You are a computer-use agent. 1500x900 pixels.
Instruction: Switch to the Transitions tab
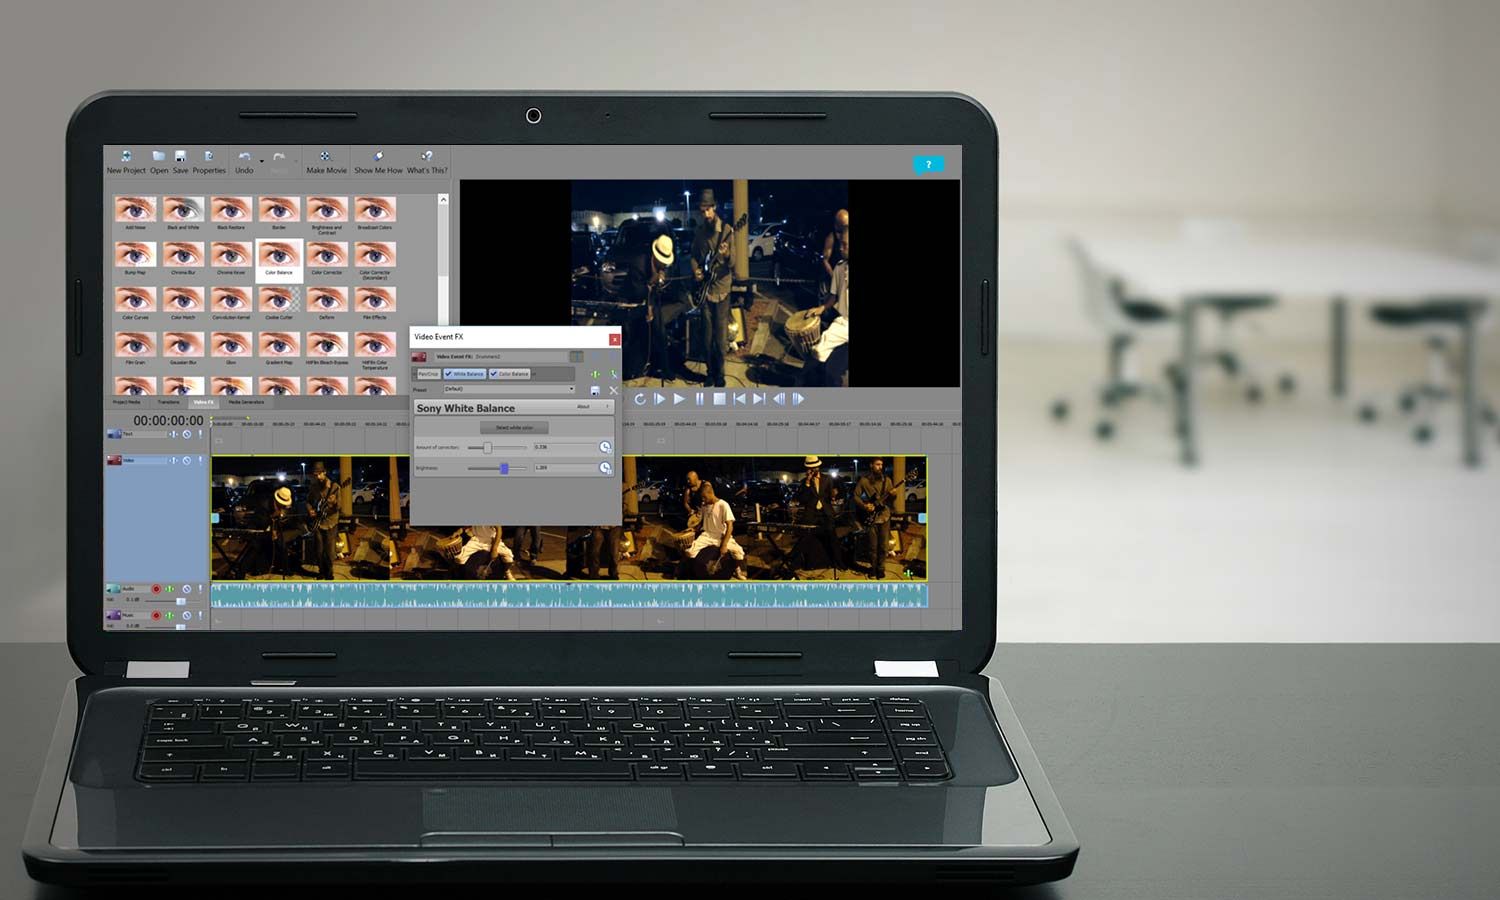point(168,402)
